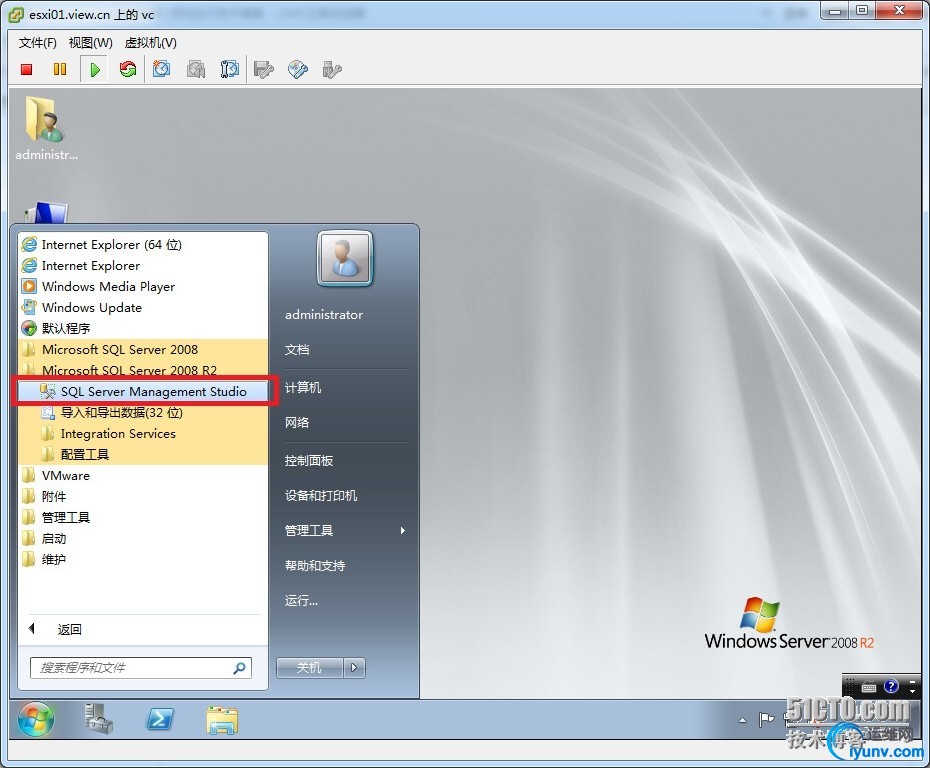Image resolution: width=930 pixels, height=768 pixels.
Task: Click the green power-on play icon
Action: click(95, 69)
